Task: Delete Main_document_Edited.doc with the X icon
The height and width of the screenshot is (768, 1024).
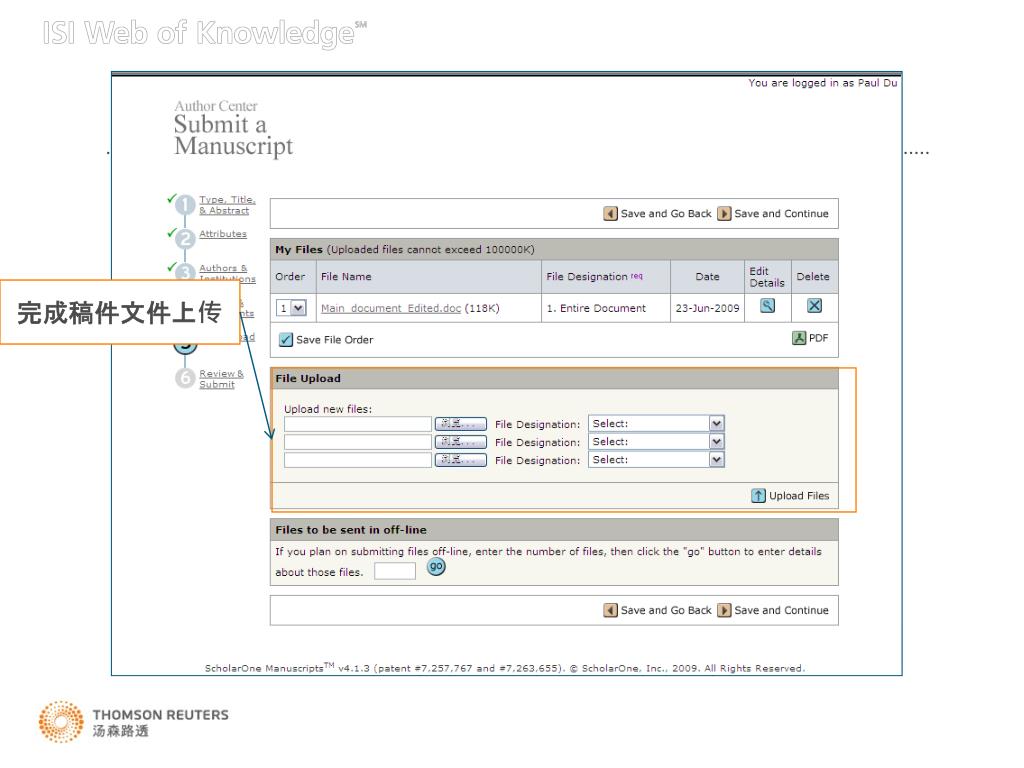Action: [x=814, y=306]
